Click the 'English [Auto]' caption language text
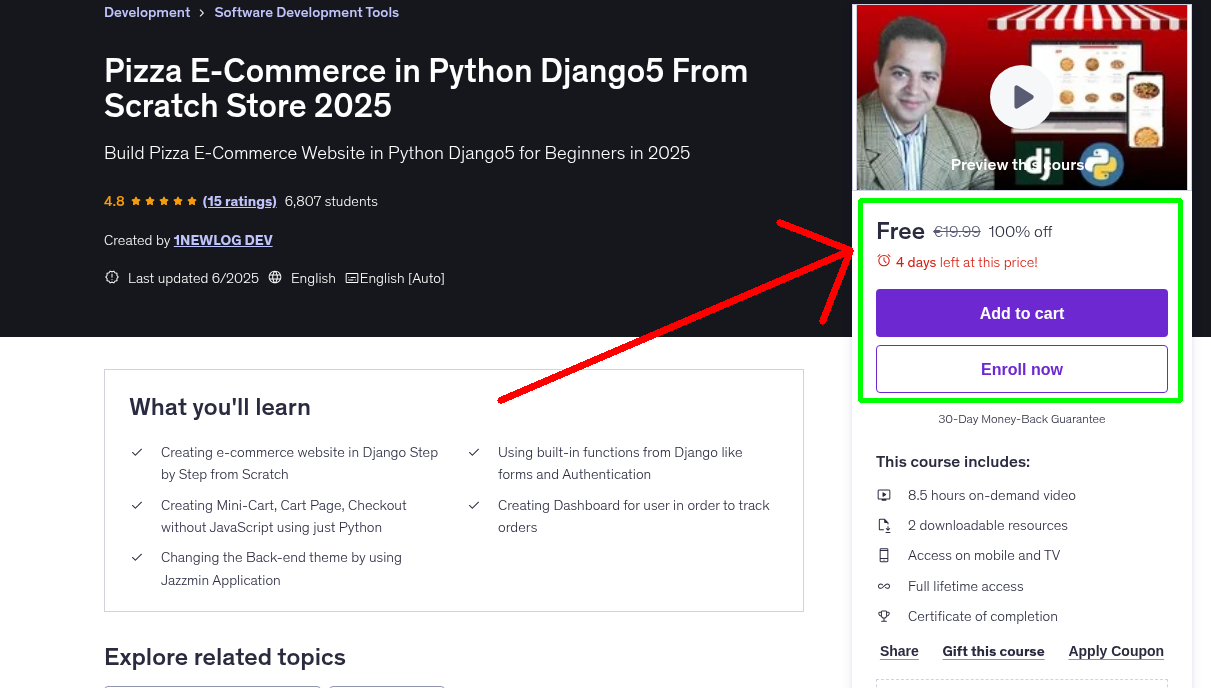The image size is (1211, 688). [x=402, y=278]
